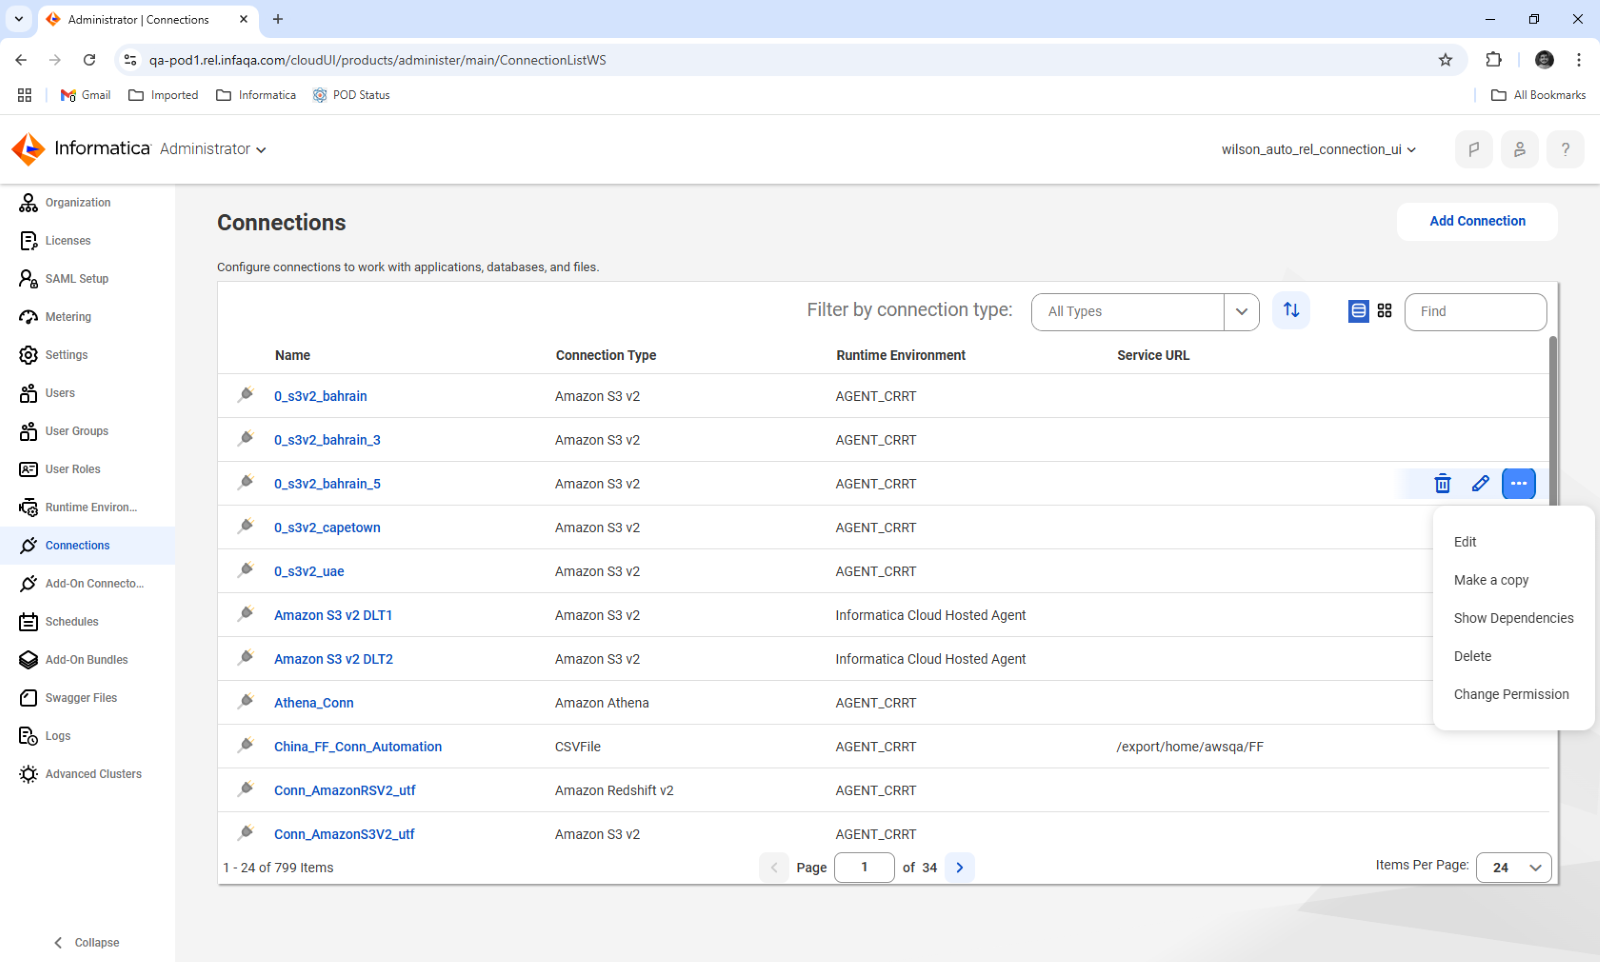Open User Groups section
This screenshot has width=1600, height=962.
point(77,431)
